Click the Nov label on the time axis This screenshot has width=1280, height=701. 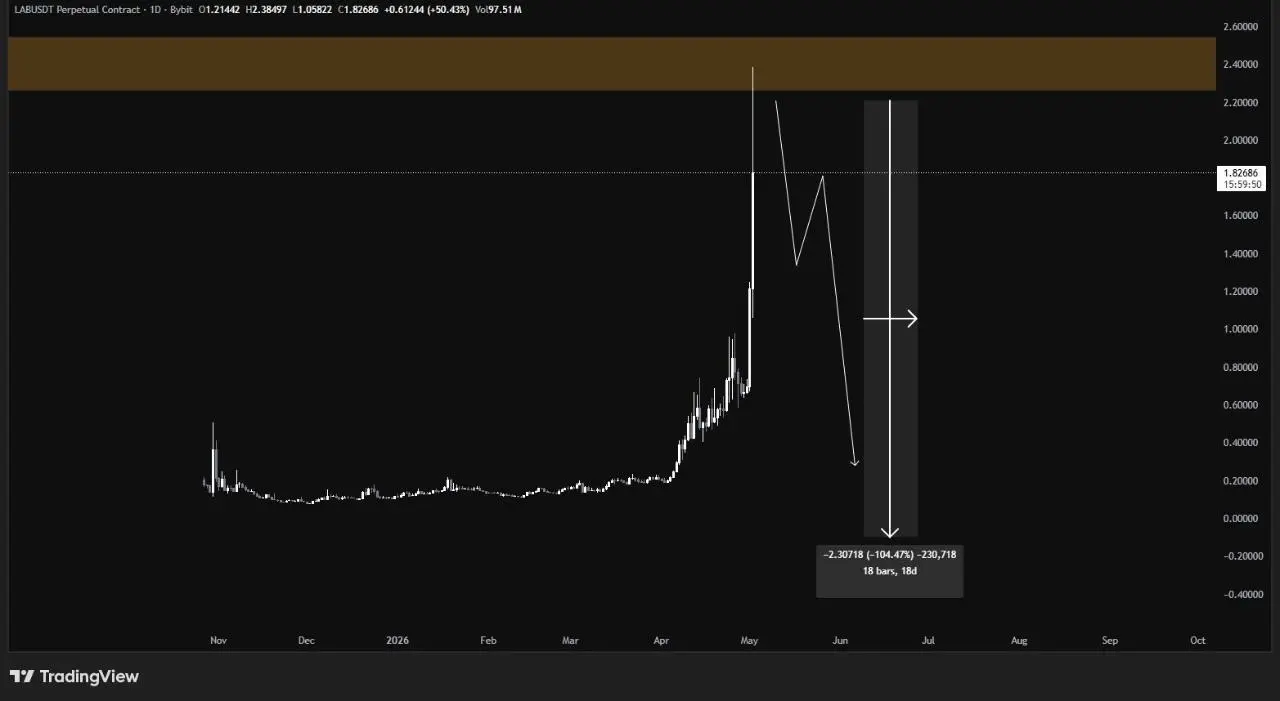tap(217, 640)
